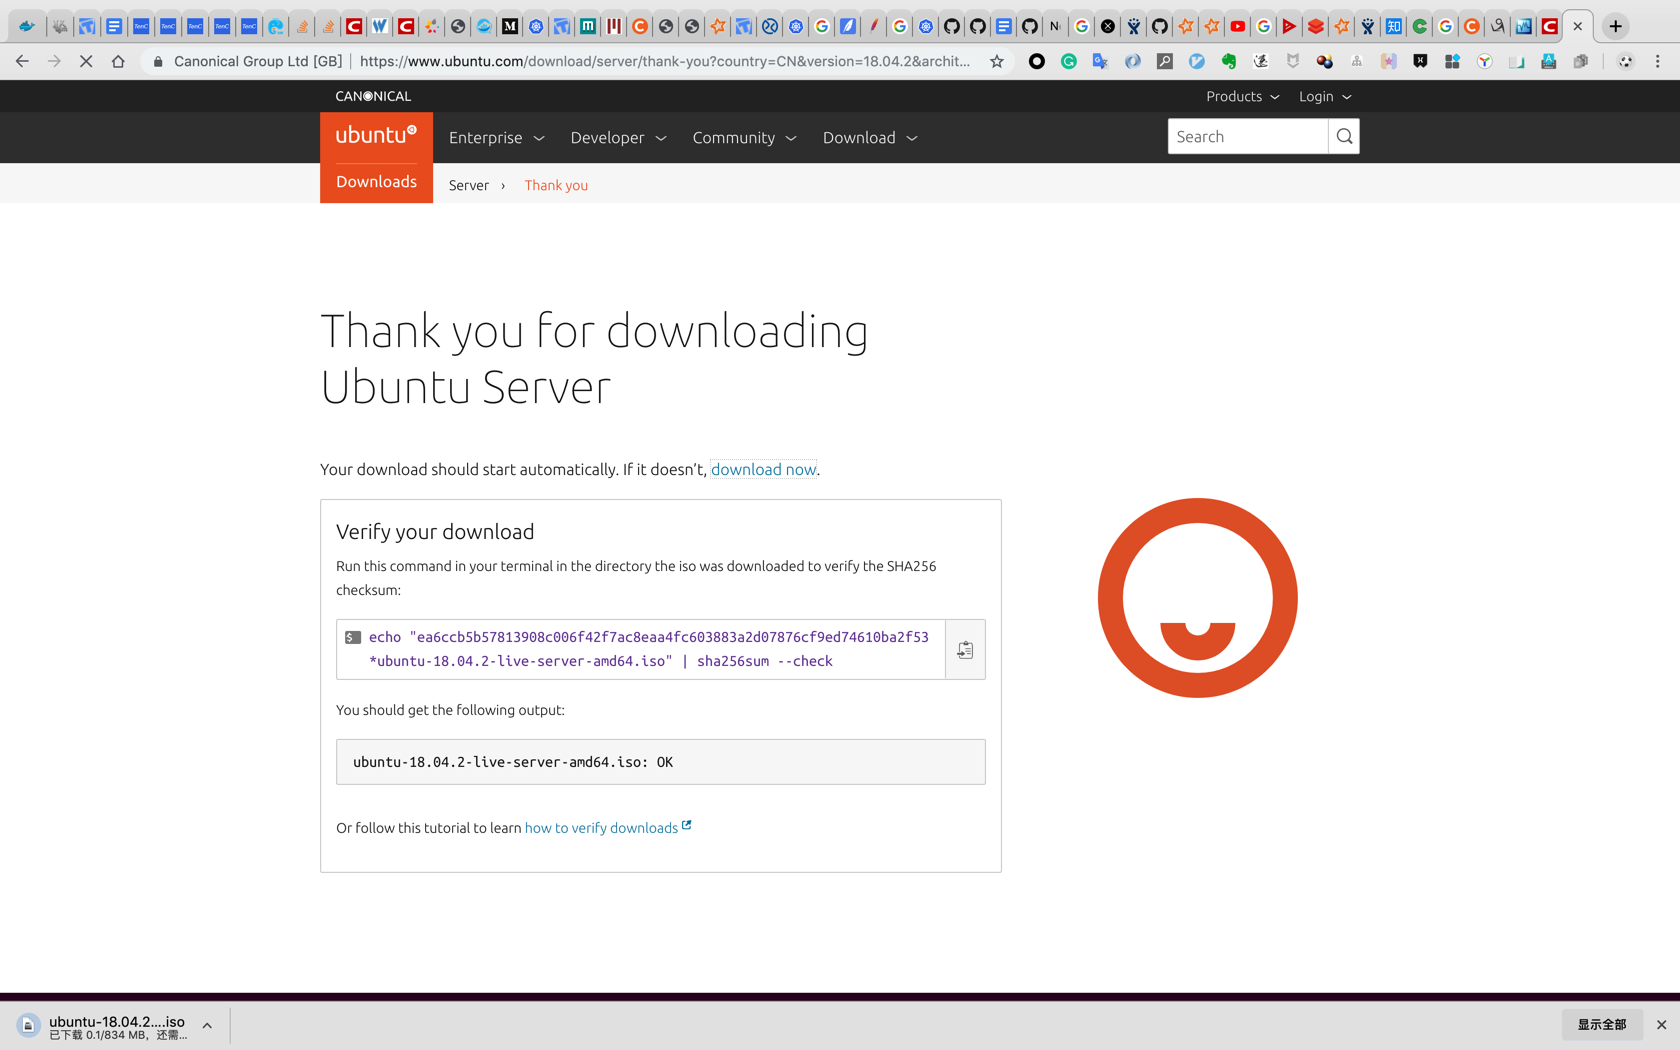Screen dimensions: 1680x1050
Task: Open a new browser tab
Action: tap(1616, 27)
